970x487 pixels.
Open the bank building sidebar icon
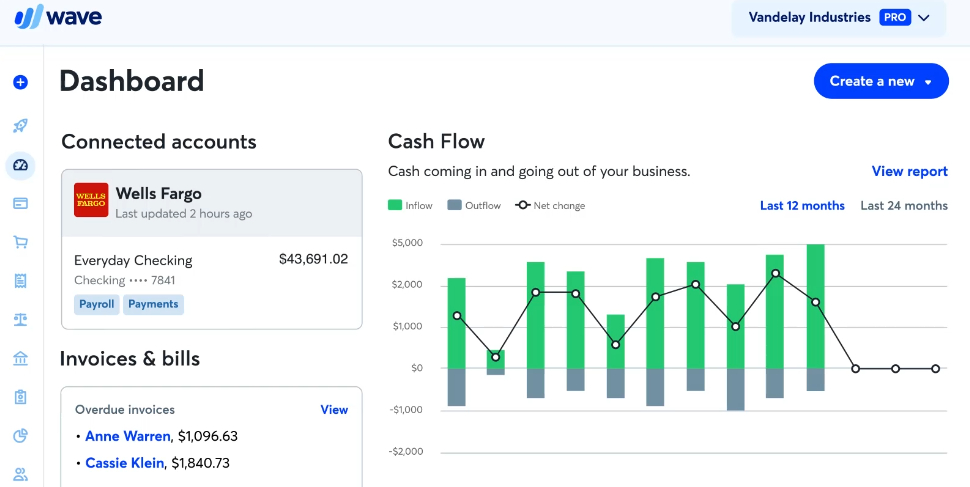tap(20, 358)
